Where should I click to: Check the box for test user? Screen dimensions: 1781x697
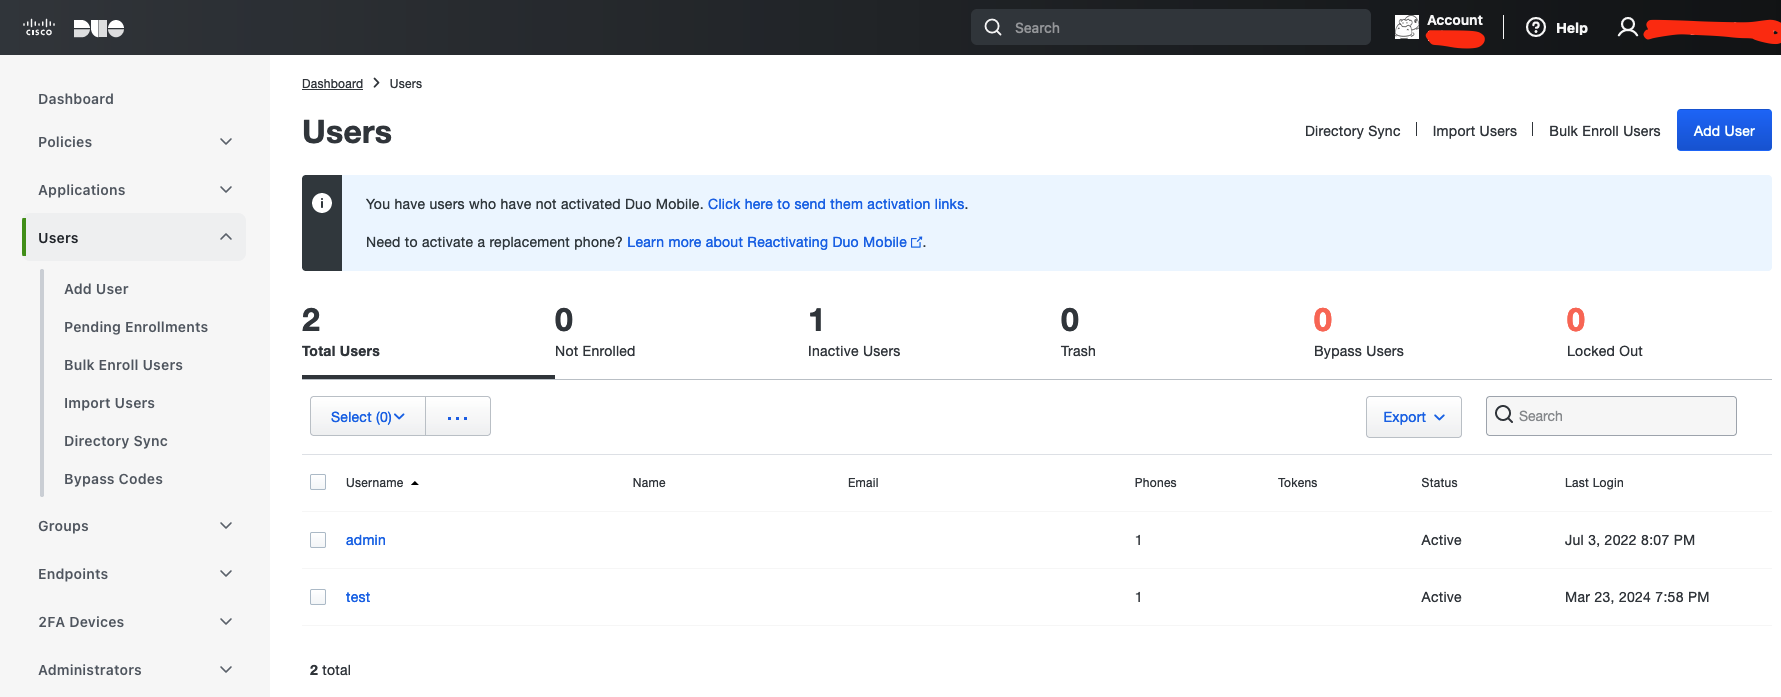pyautogui.click(x=318, y=597)
